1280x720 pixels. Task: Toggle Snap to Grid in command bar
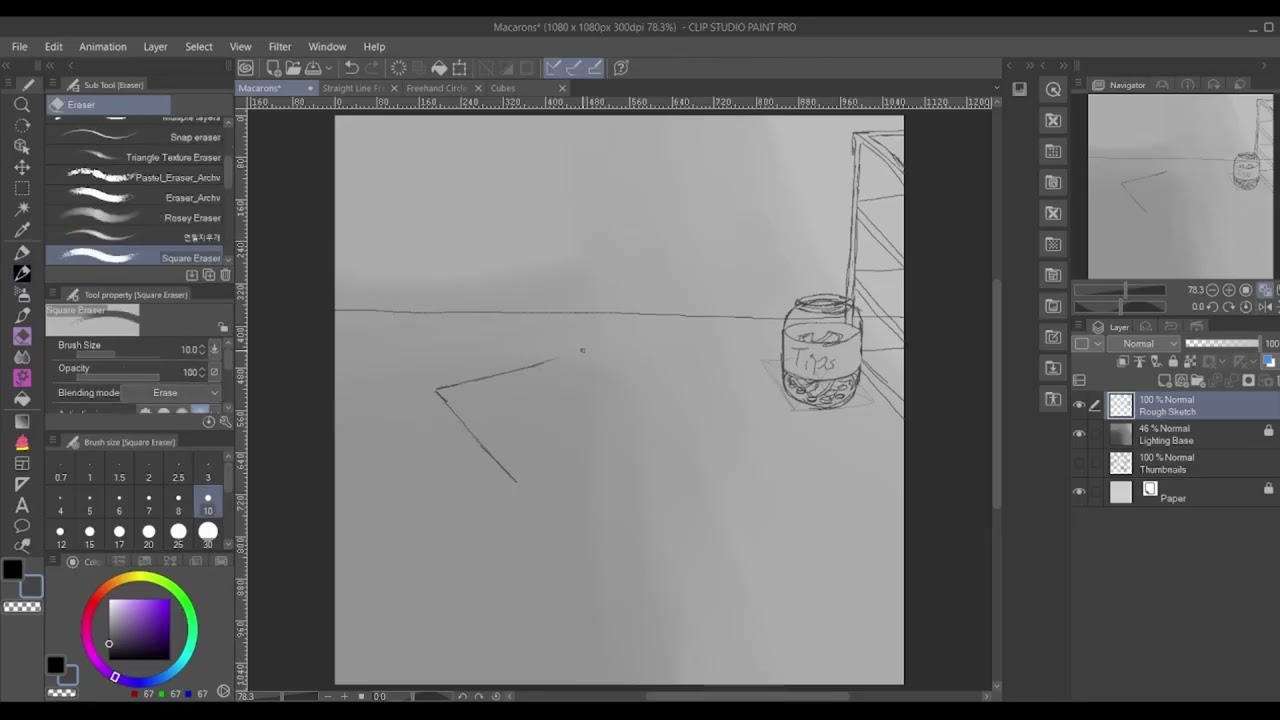pyautogui.click(x=595, y=68)
